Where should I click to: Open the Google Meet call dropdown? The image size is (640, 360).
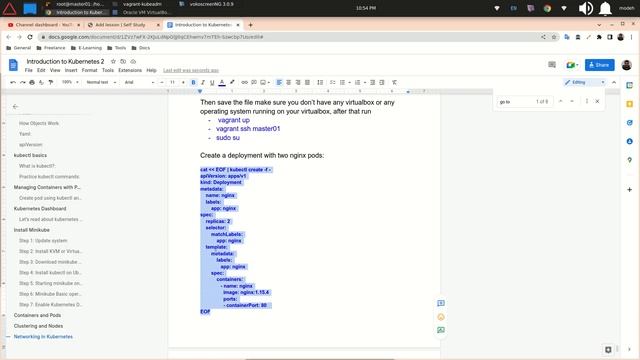572,65
